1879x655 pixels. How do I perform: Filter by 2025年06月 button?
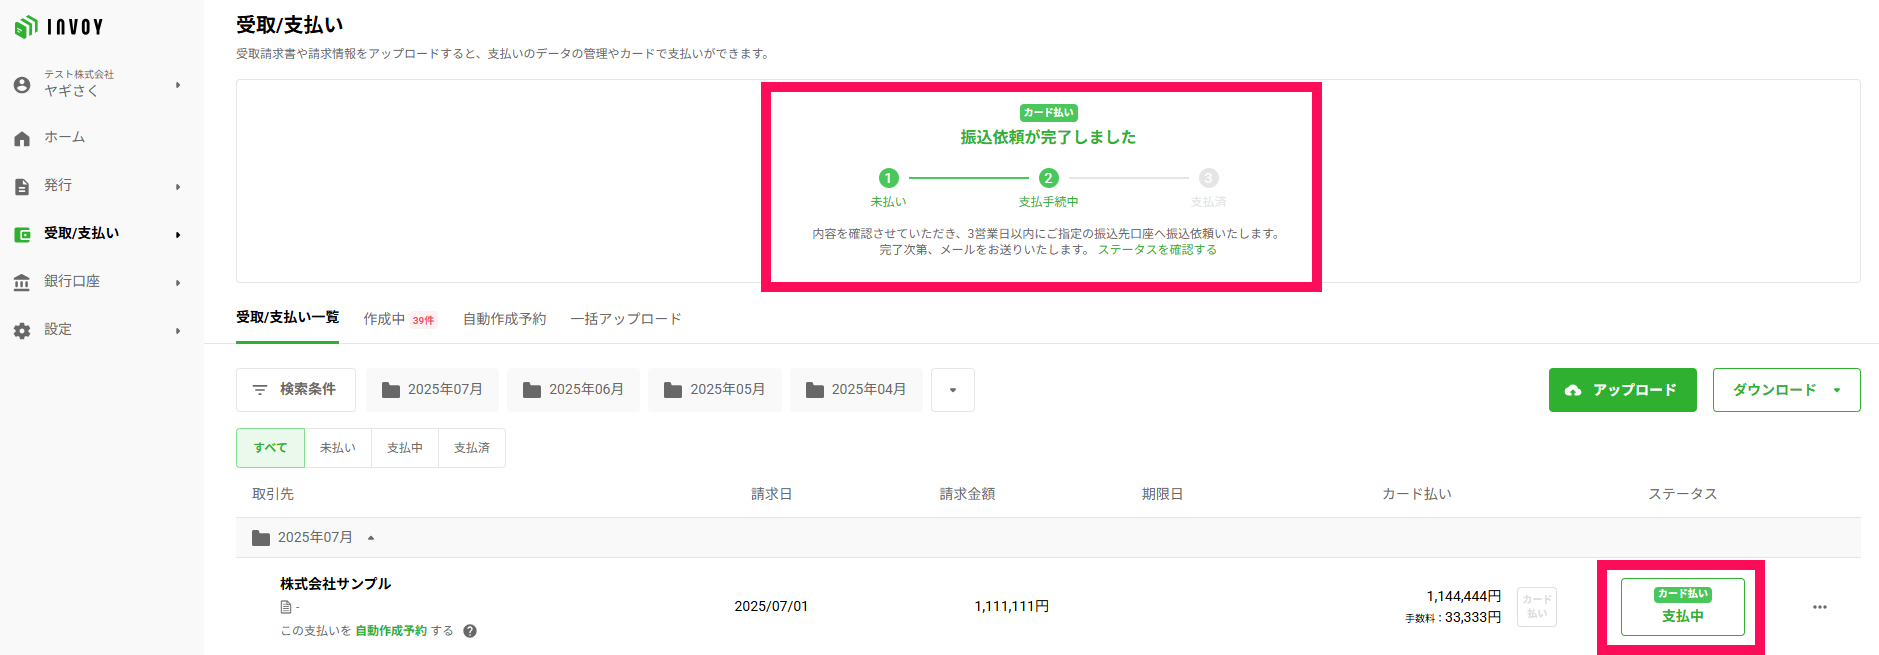click(573, 390)
